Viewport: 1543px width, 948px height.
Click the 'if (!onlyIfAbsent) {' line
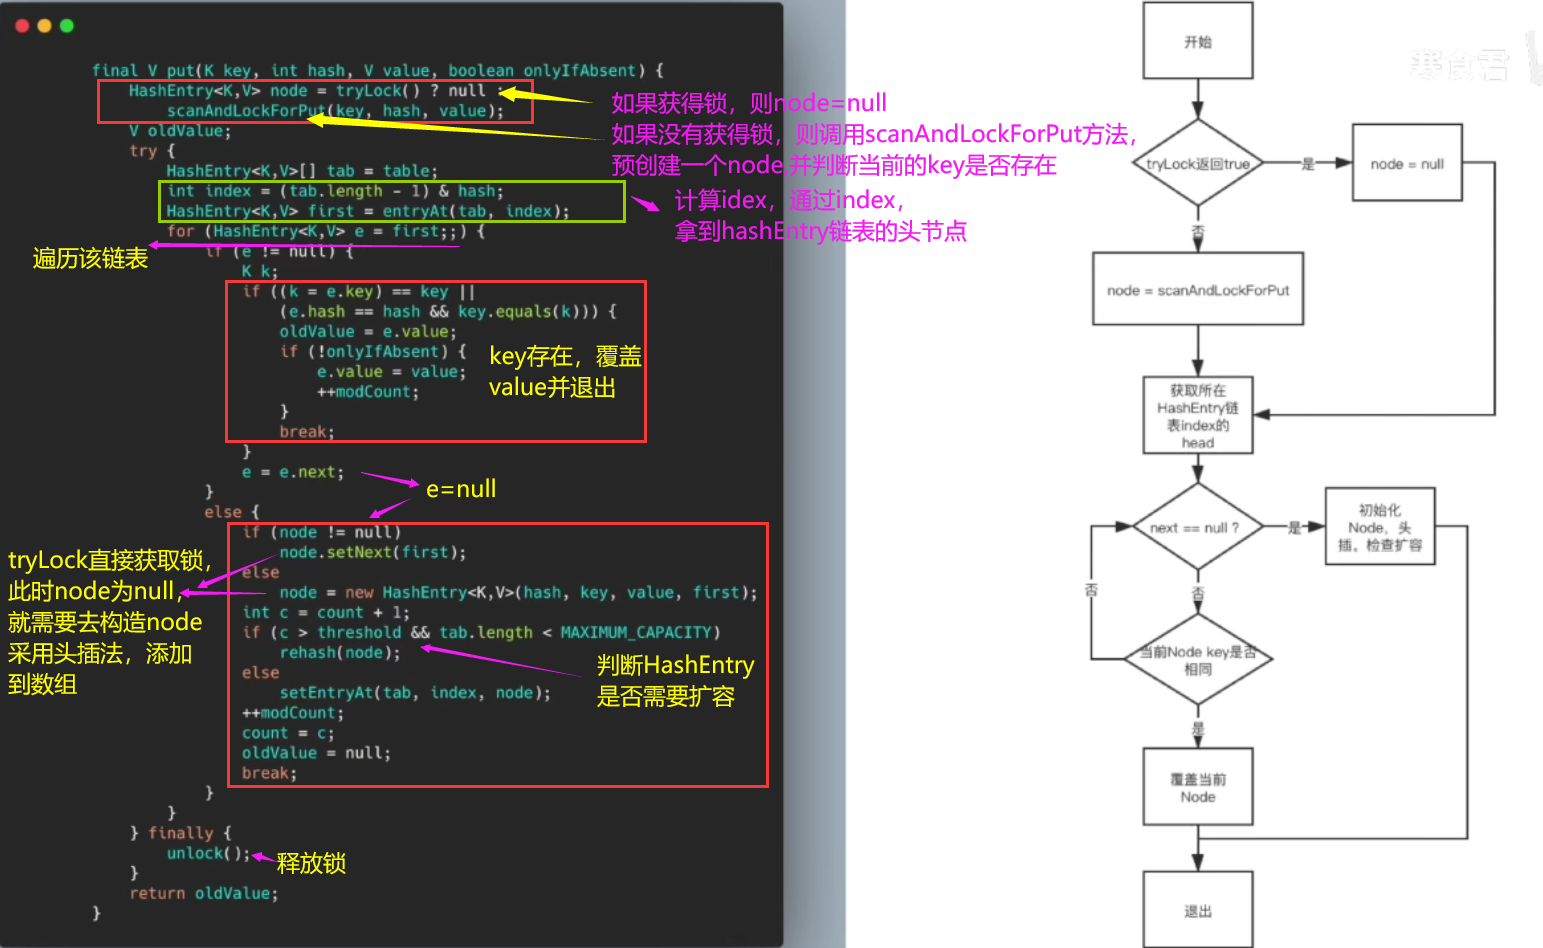(373, 351)
